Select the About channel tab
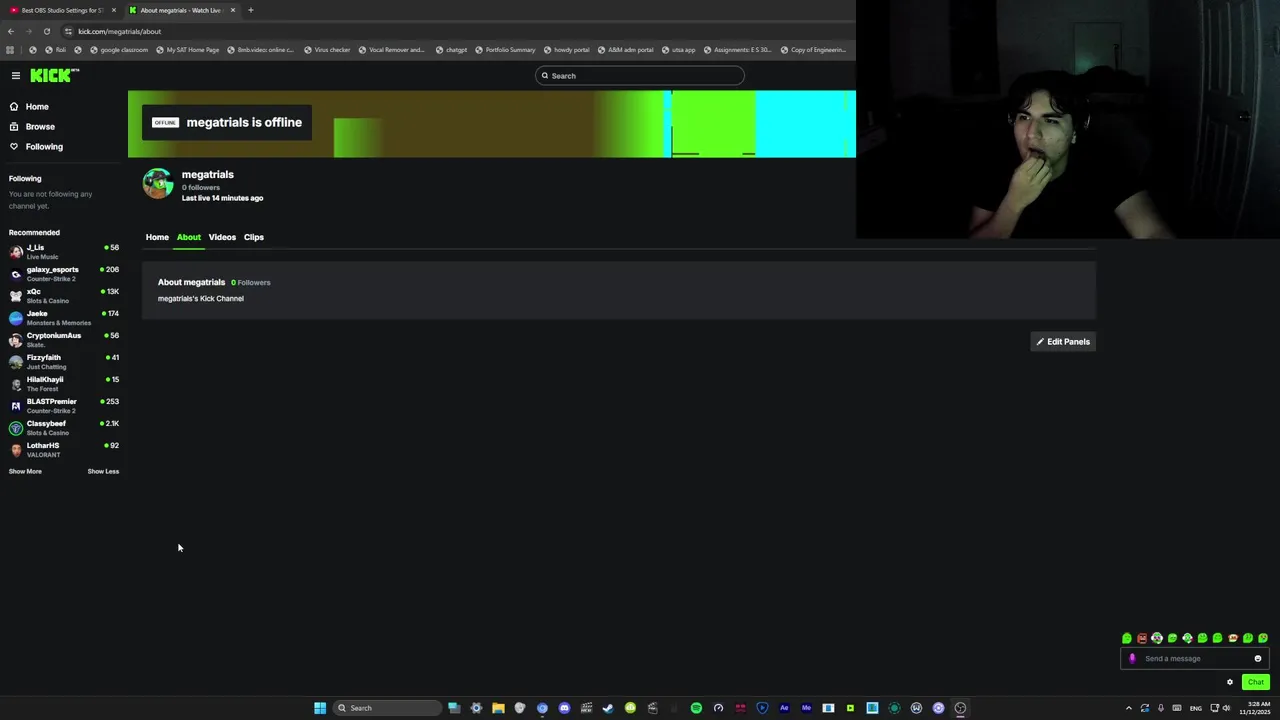Viewport: 1280px width, 720px height. pyautogui.click(x=189, y=237)
